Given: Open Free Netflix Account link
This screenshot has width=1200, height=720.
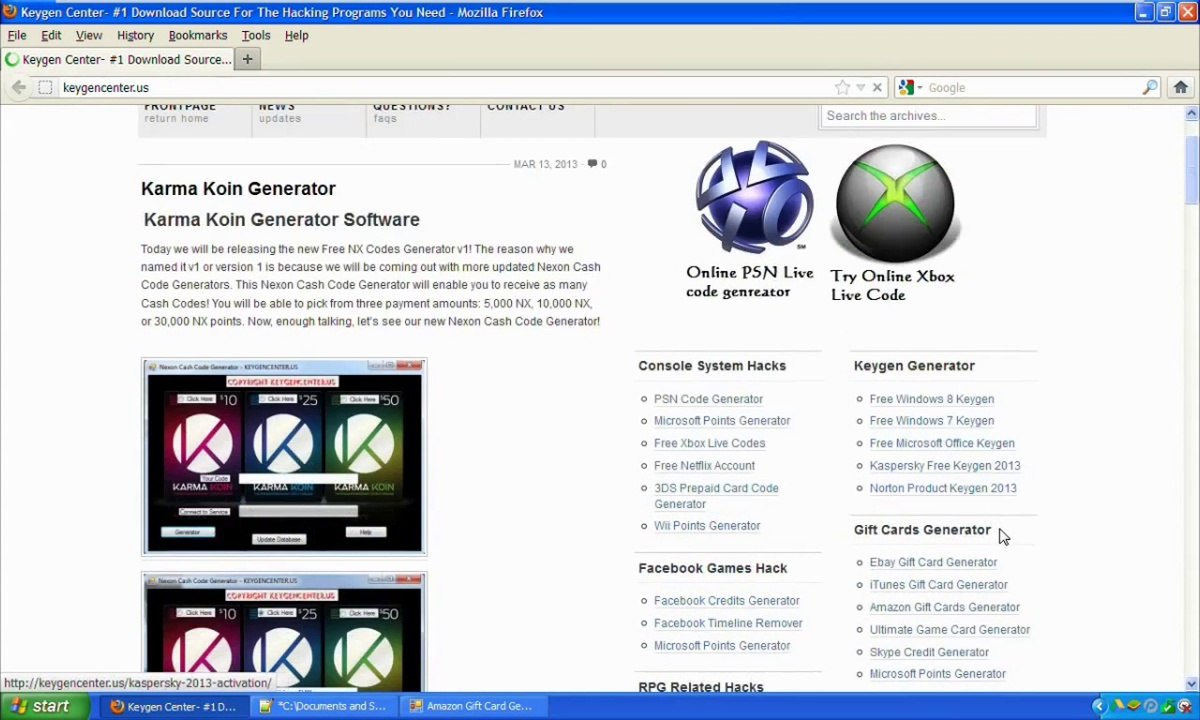Looking at the screenshot, I should click(704, 466).
